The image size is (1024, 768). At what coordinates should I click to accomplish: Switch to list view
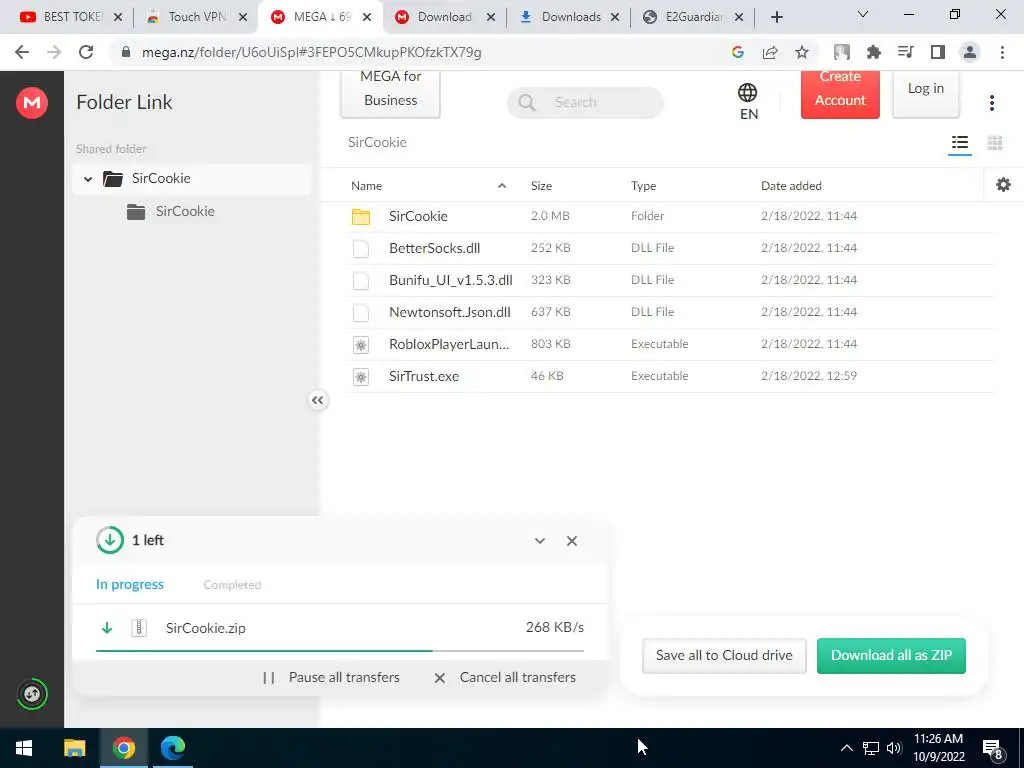pyautogui.click(x=959, y=143)
